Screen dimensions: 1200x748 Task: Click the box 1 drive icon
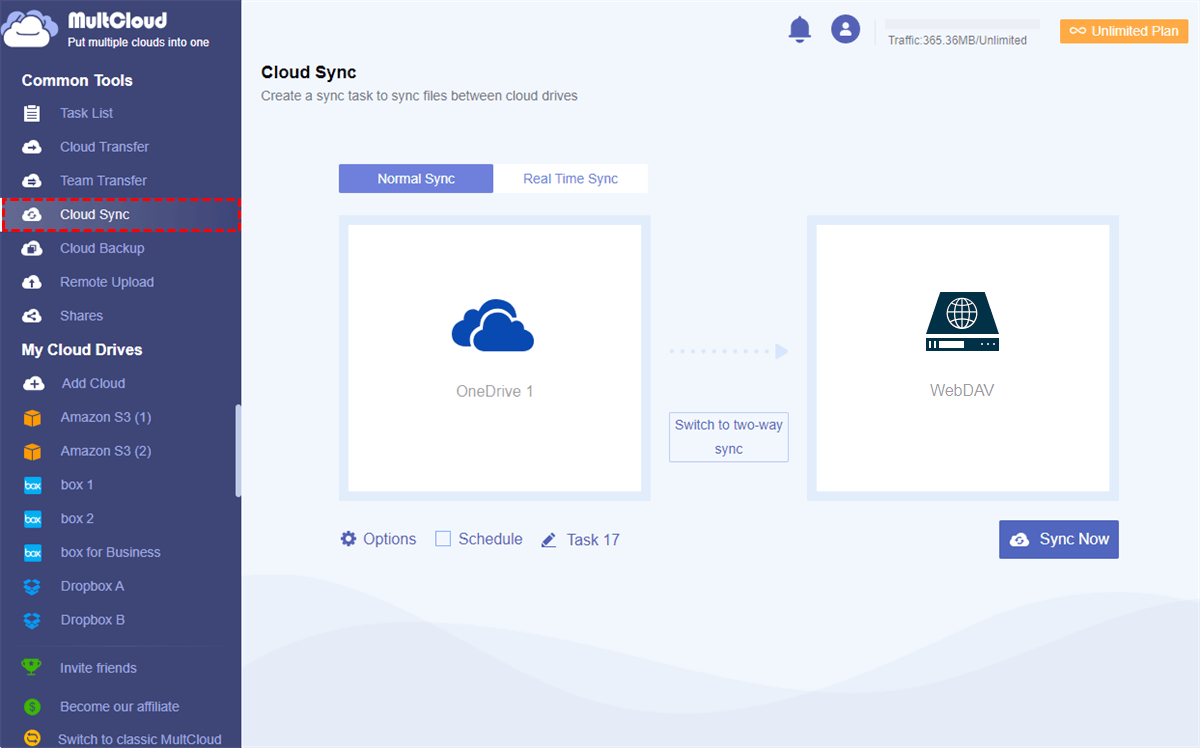pos(32,485)
